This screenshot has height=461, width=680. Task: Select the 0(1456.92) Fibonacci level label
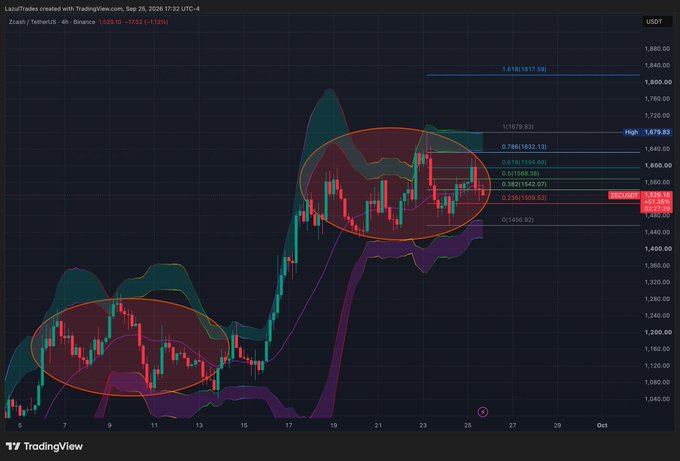click(518, 220)
